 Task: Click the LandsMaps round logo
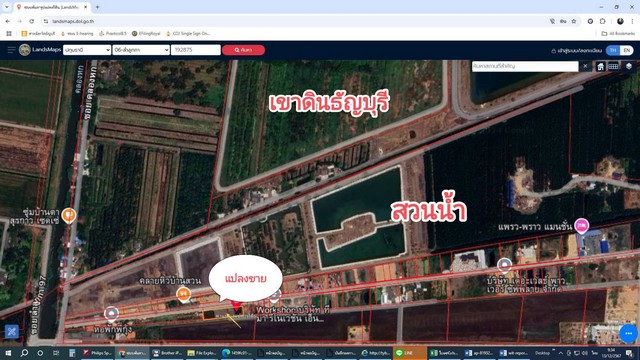tap(24, 50)
